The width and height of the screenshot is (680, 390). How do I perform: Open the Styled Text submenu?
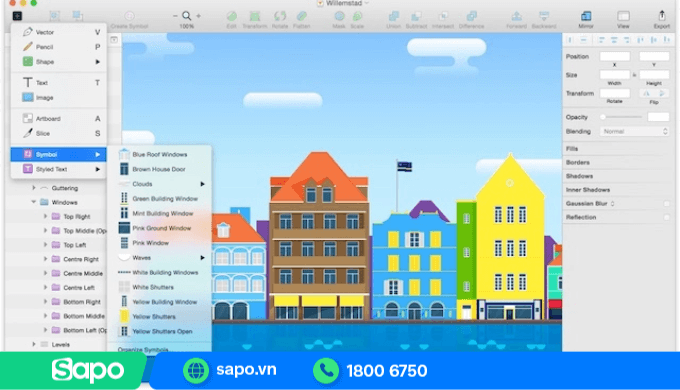(x=59, y=169)
